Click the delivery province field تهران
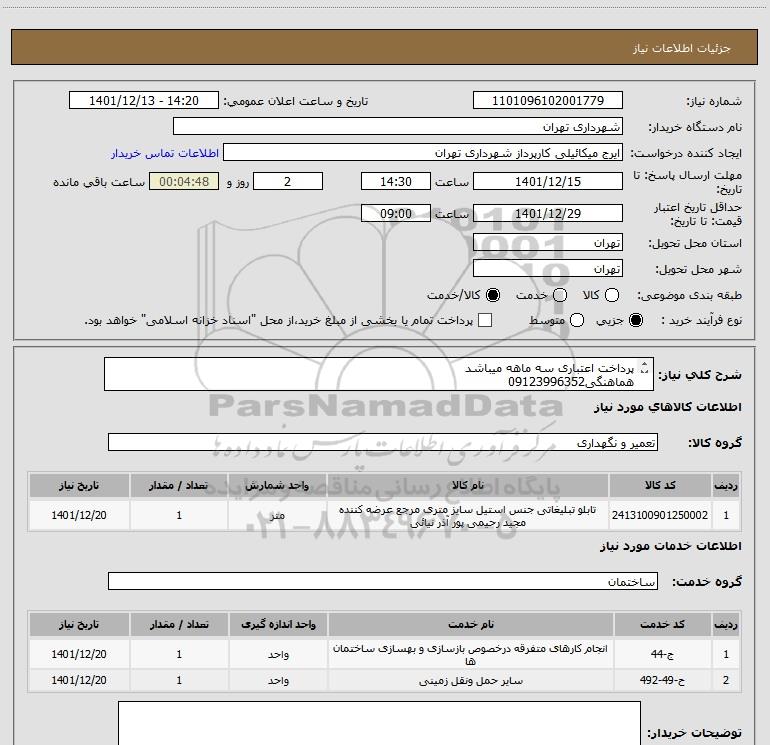The image size is (770, 745). tap(548, 243)
